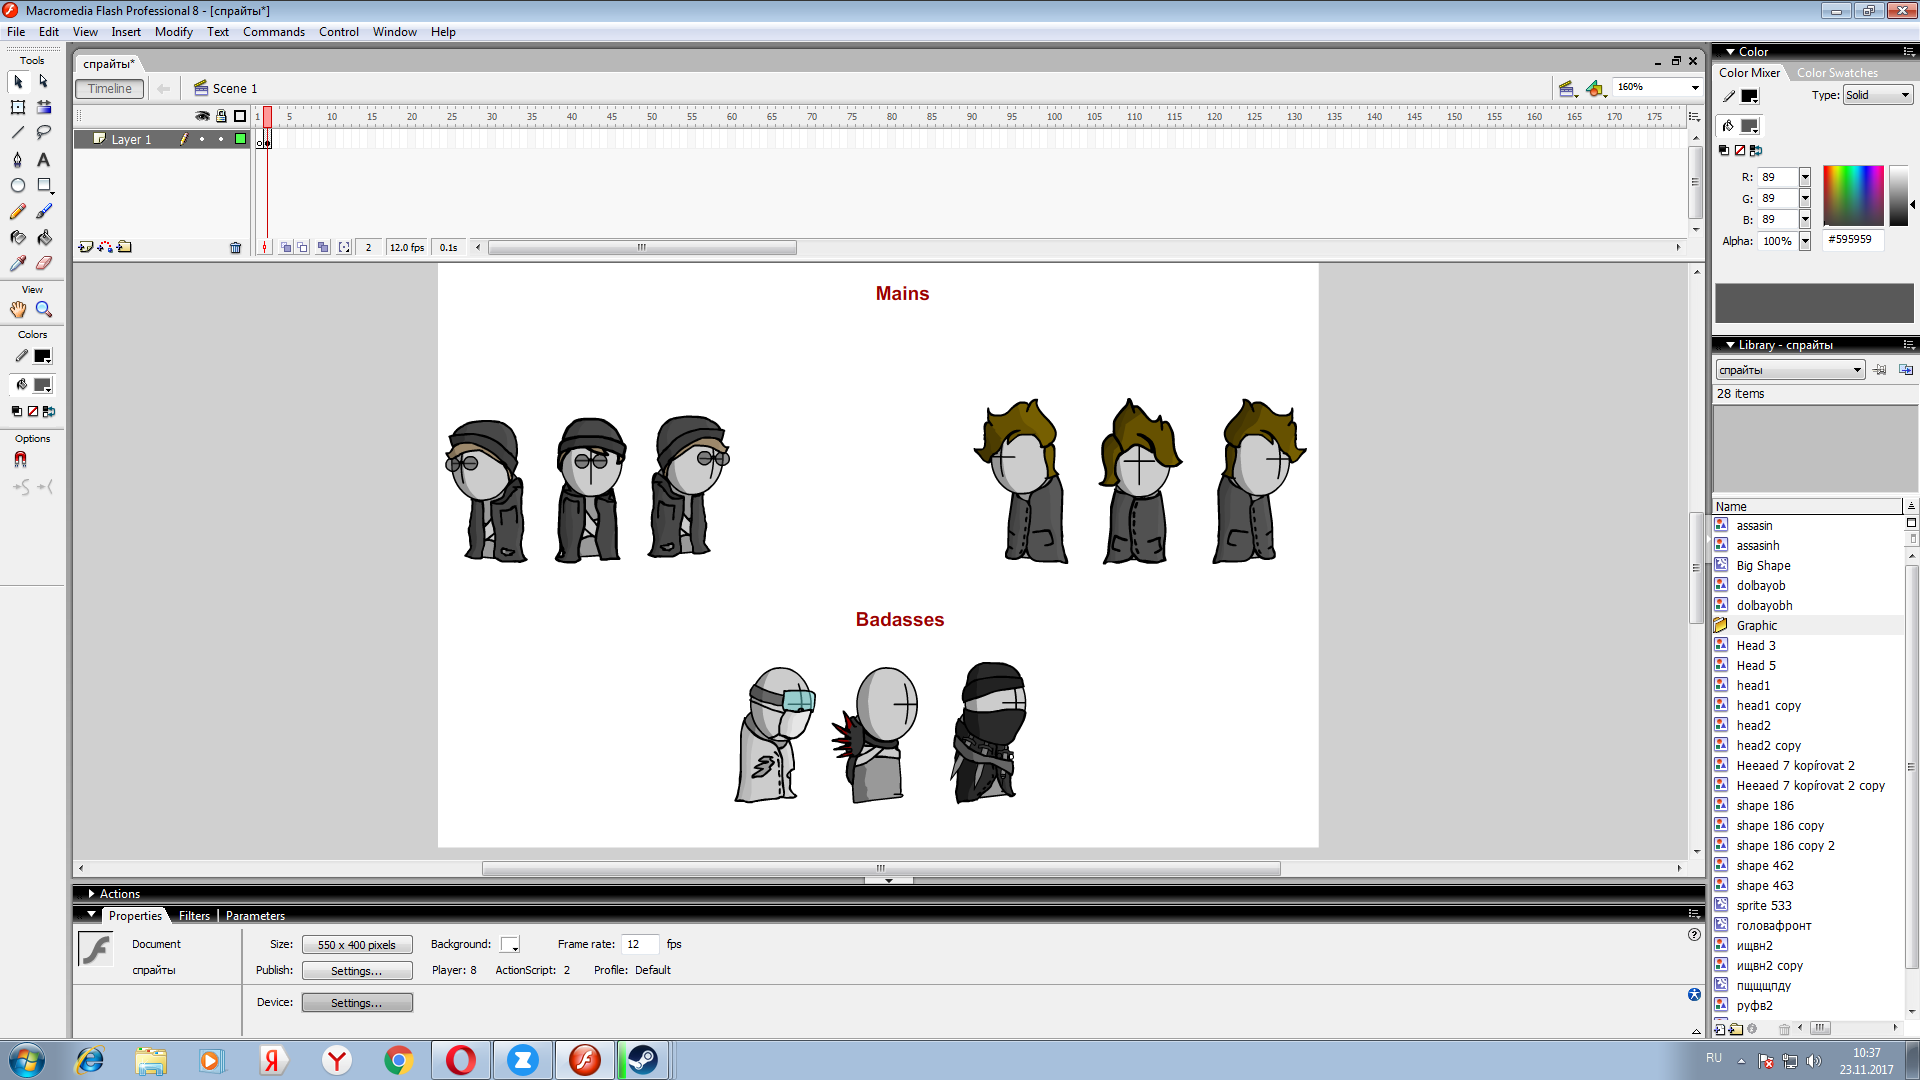This screenshot has height=1080, width=1920.
Task: Click the Insert Layer Folder icon
Action: click(124, 247)
